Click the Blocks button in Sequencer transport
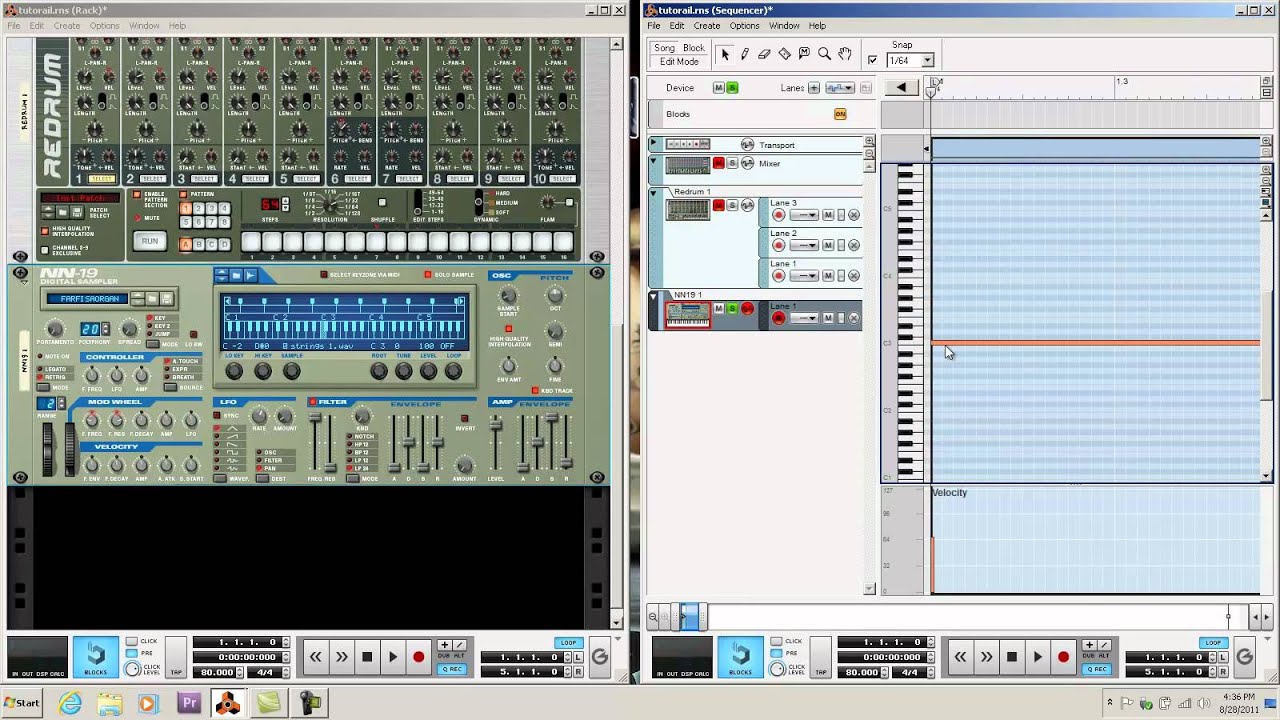Viewport: 1280px width, 720px height. (x=740, y=656)
